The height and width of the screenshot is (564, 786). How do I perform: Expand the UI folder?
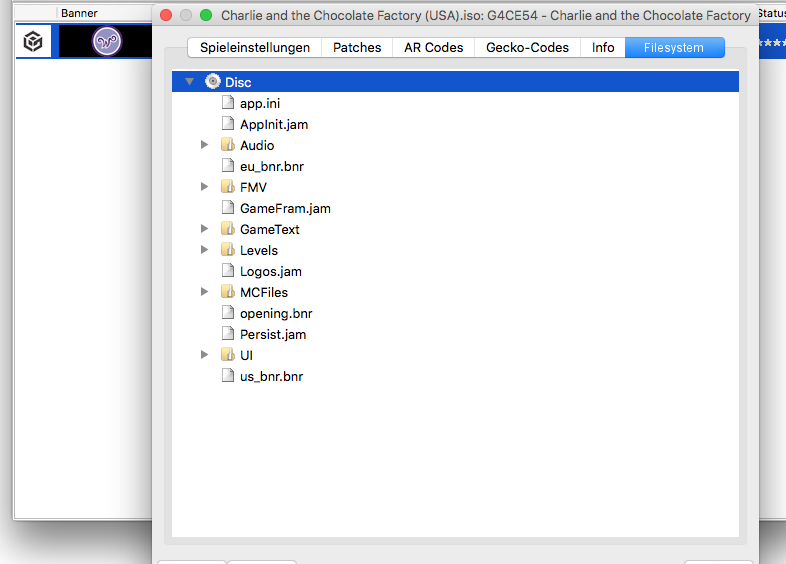204,355
